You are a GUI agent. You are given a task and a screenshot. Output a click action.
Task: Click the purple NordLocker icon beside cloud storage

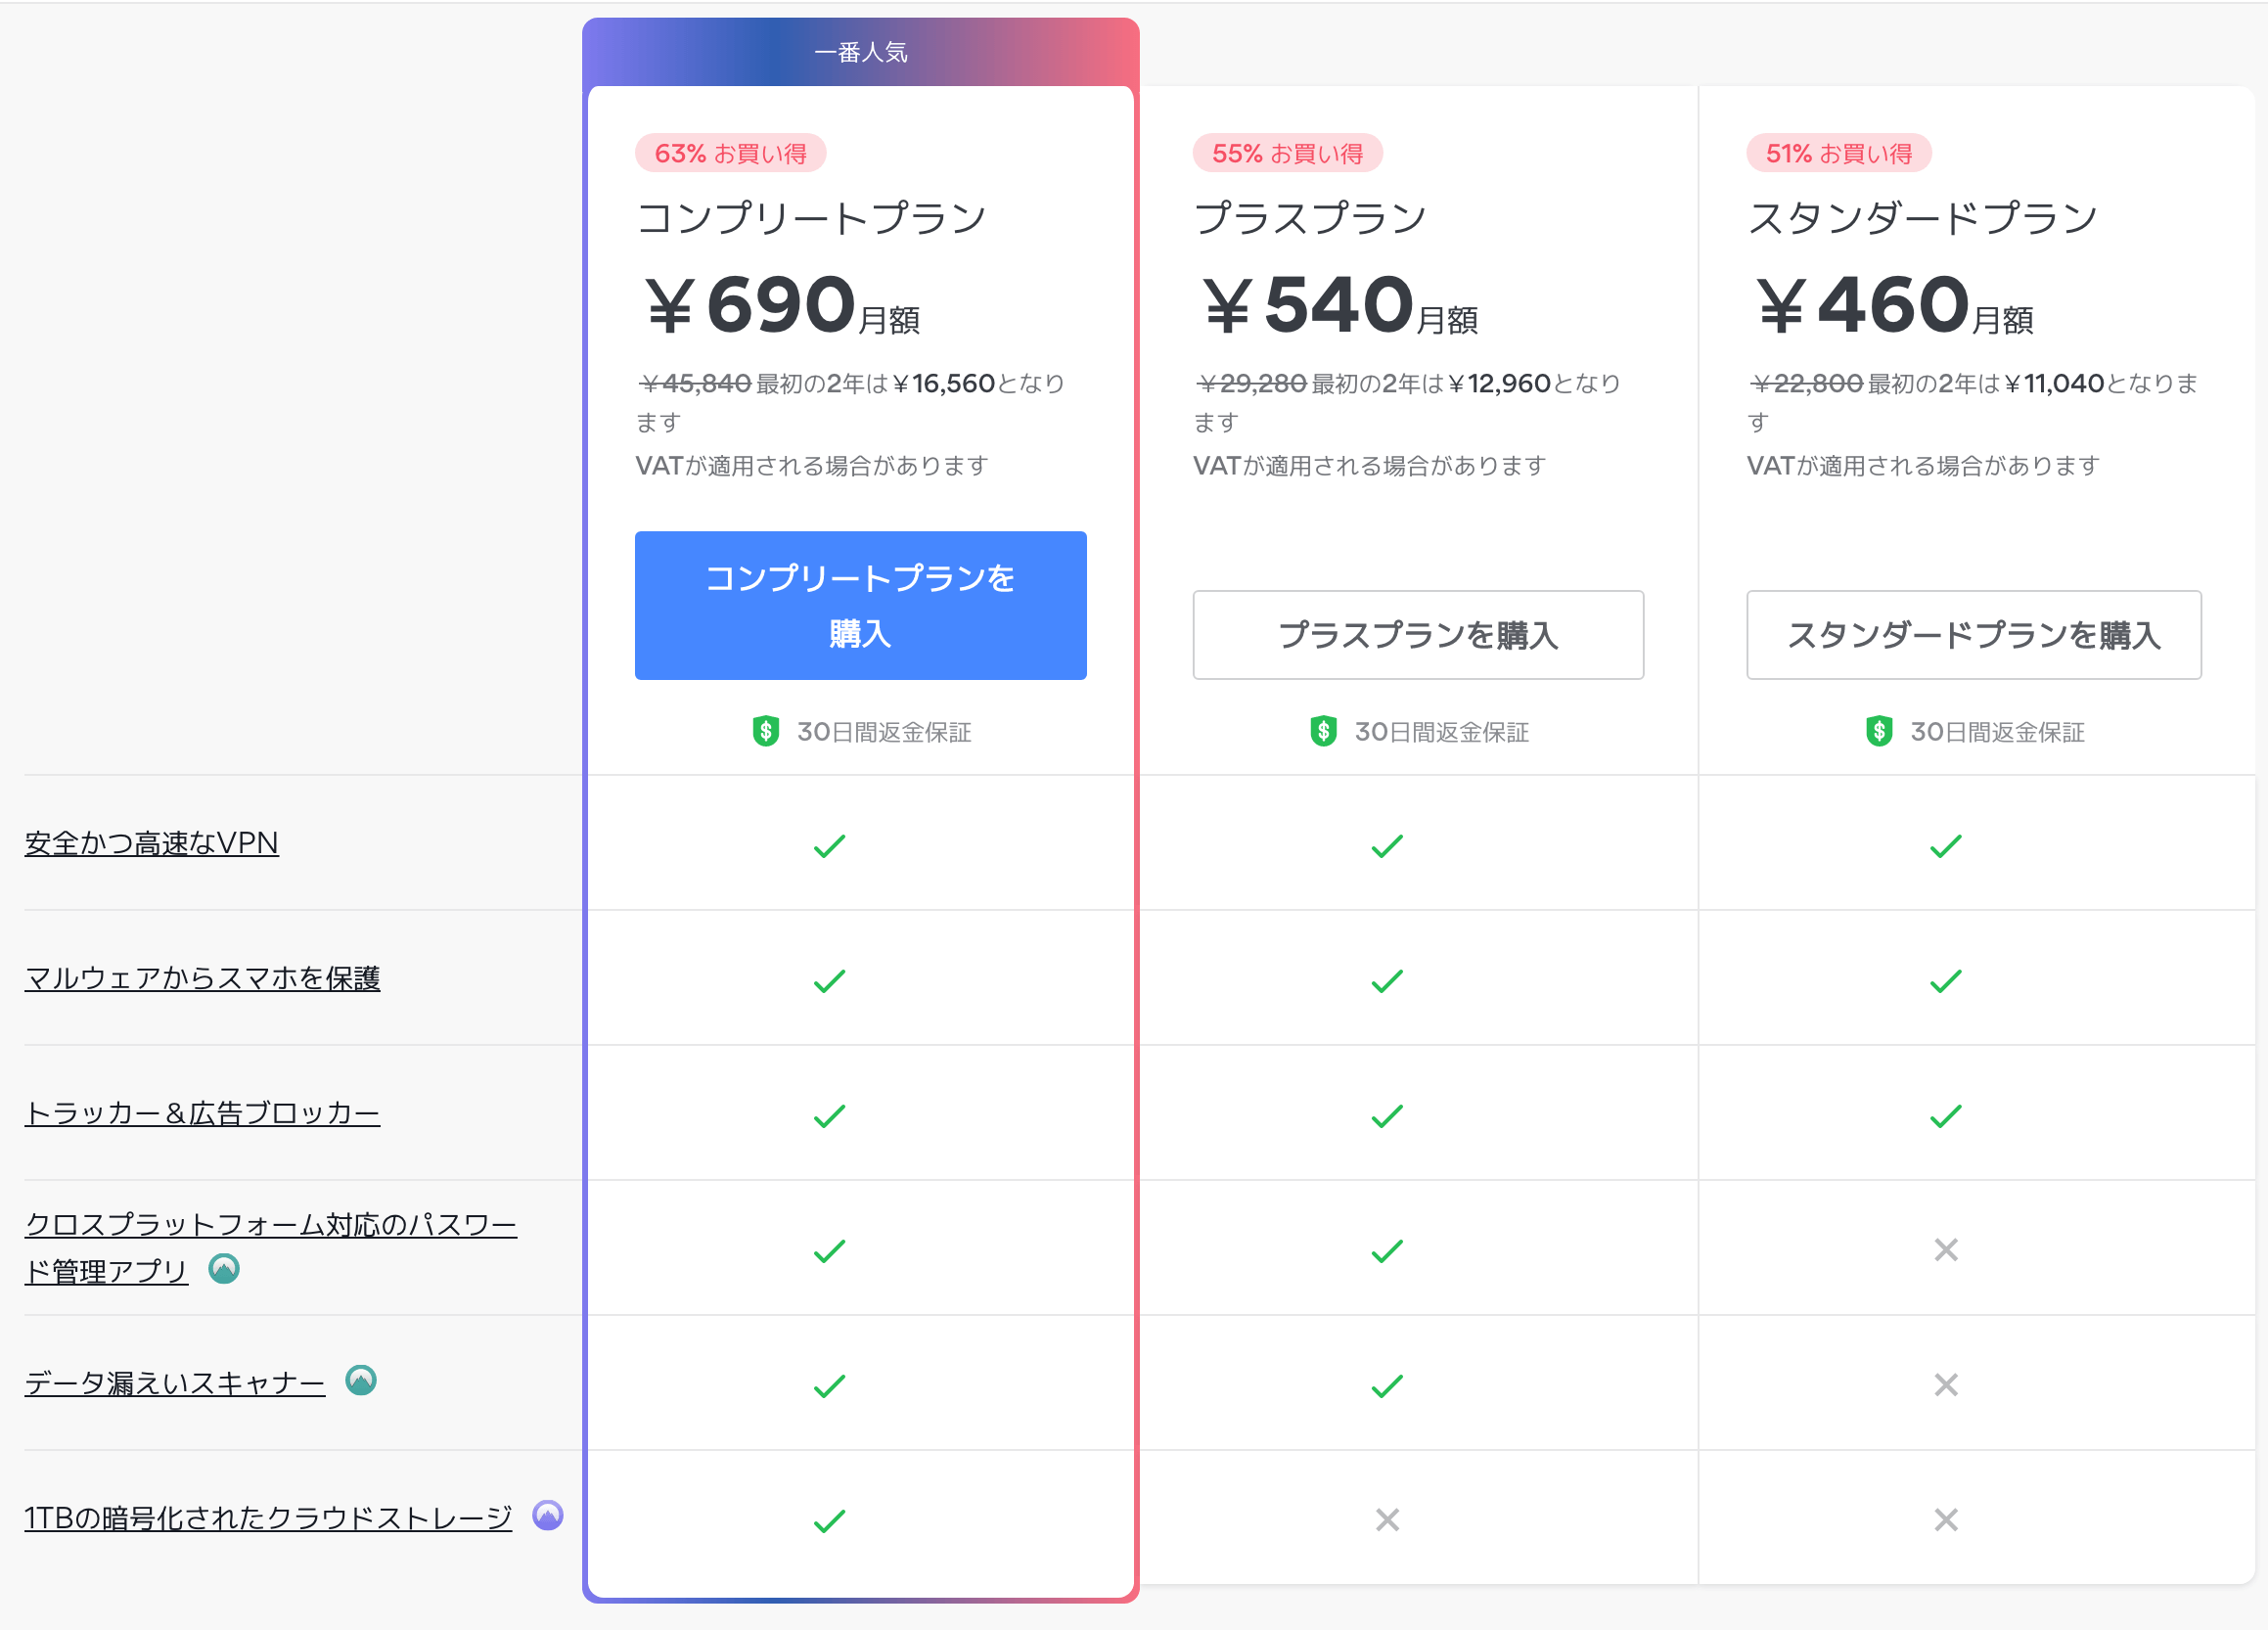548,1516
